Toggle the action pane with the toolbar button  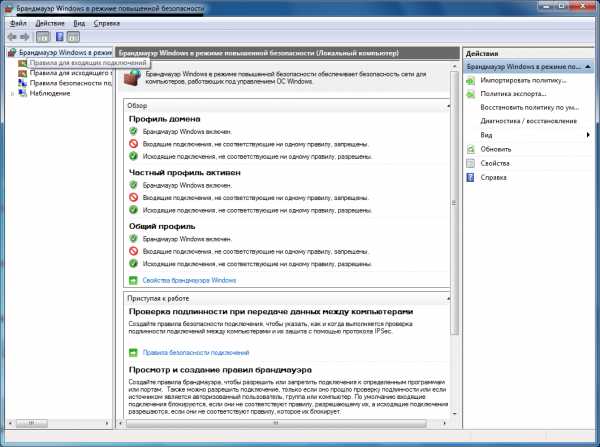click(73, 35)
